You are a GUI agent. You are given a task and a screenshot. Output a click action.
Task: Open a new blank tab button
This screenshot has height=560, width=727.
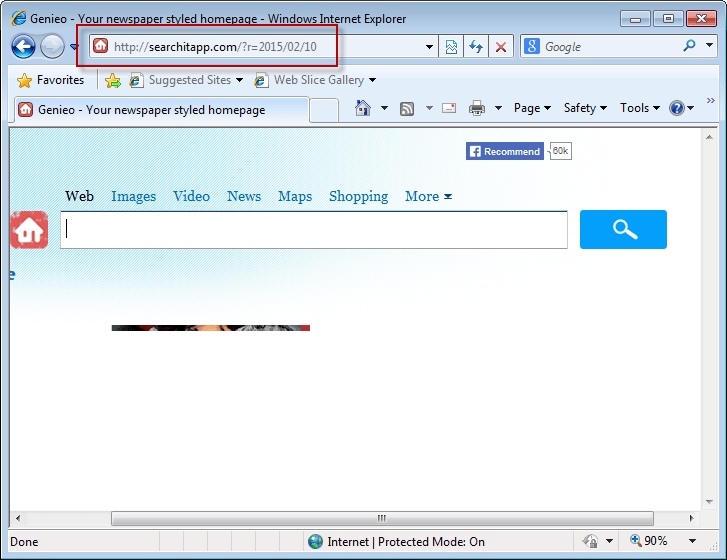click(324, 110)
